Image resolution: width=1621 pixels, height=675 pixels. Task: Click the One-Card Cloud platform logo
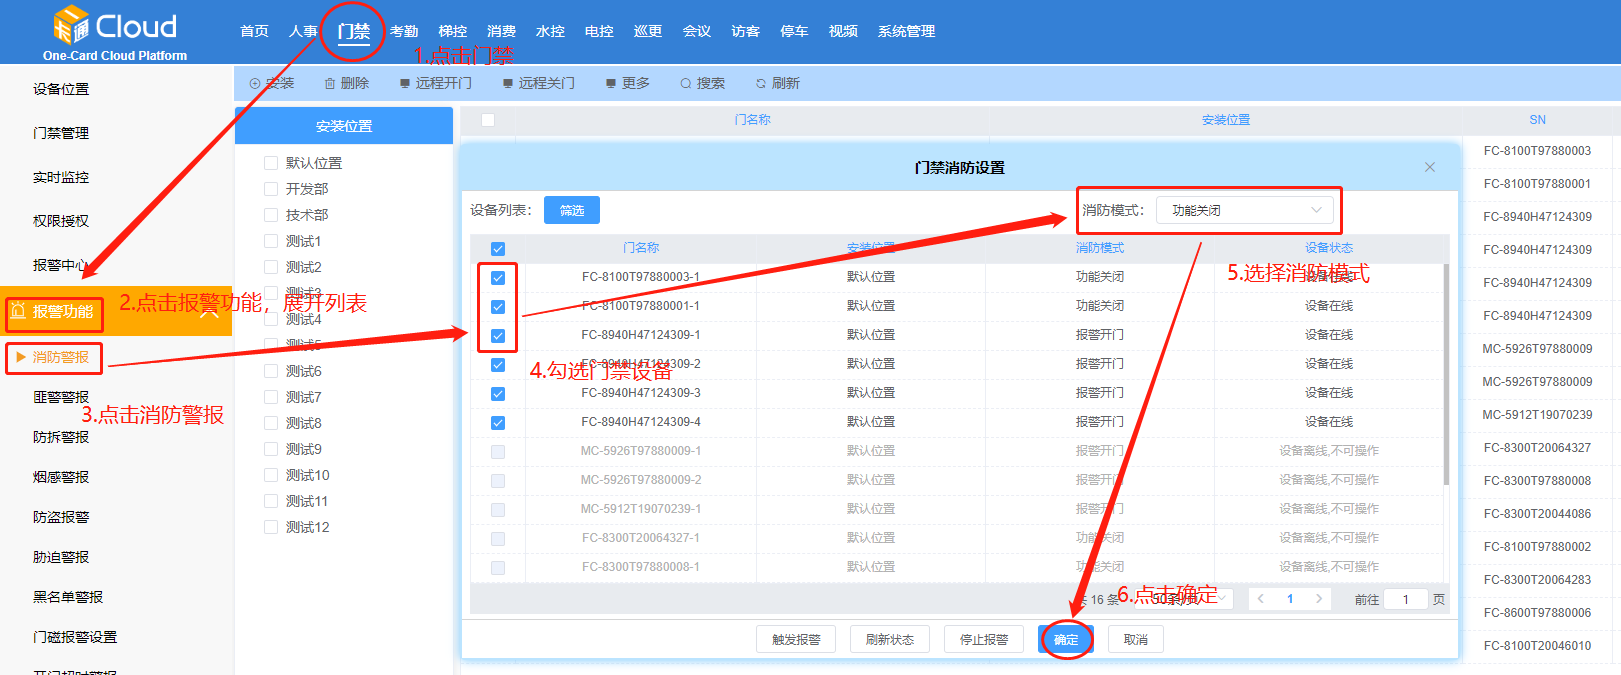pyautogui.click(x=114, y=32)
